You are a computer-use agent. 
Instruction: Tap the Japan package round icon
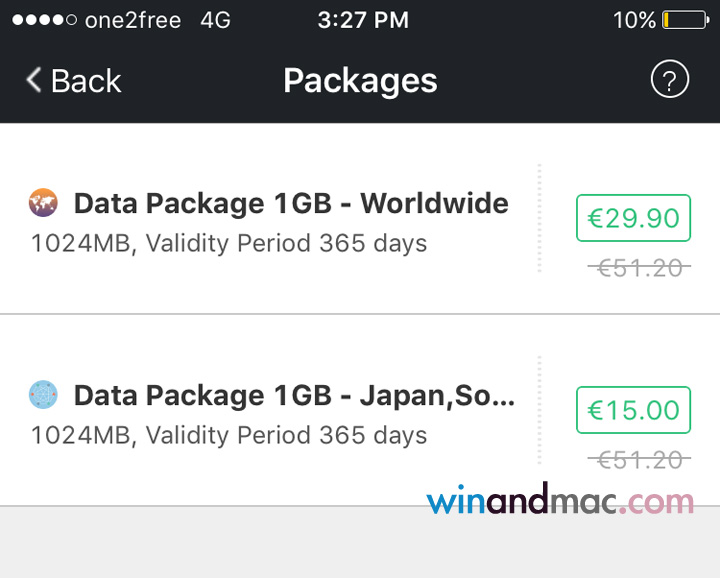point(44,395)
